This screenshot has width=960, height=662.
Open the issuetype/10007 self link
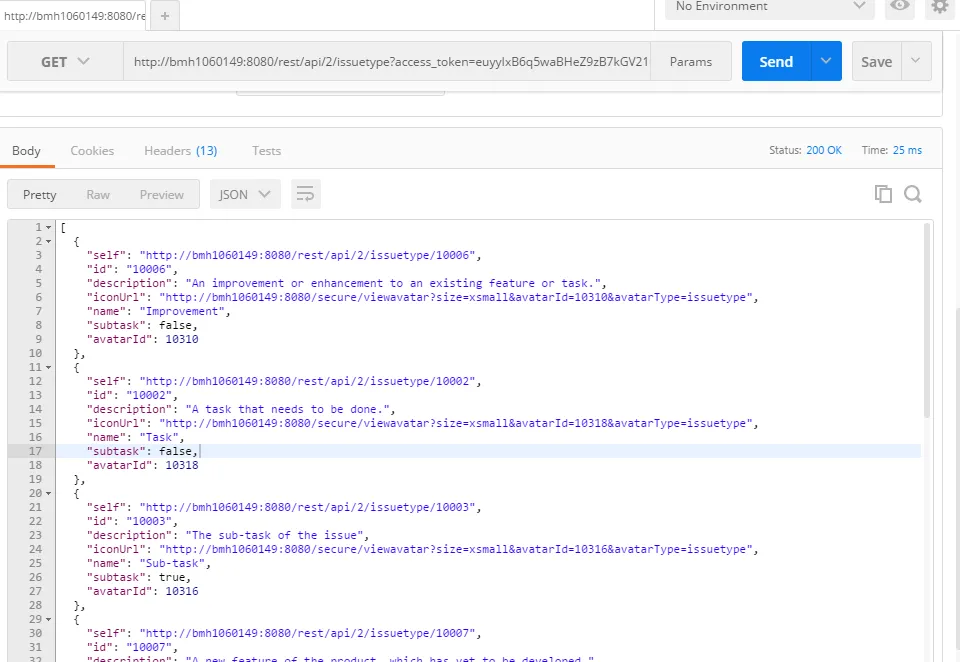(x=308, y=633)
